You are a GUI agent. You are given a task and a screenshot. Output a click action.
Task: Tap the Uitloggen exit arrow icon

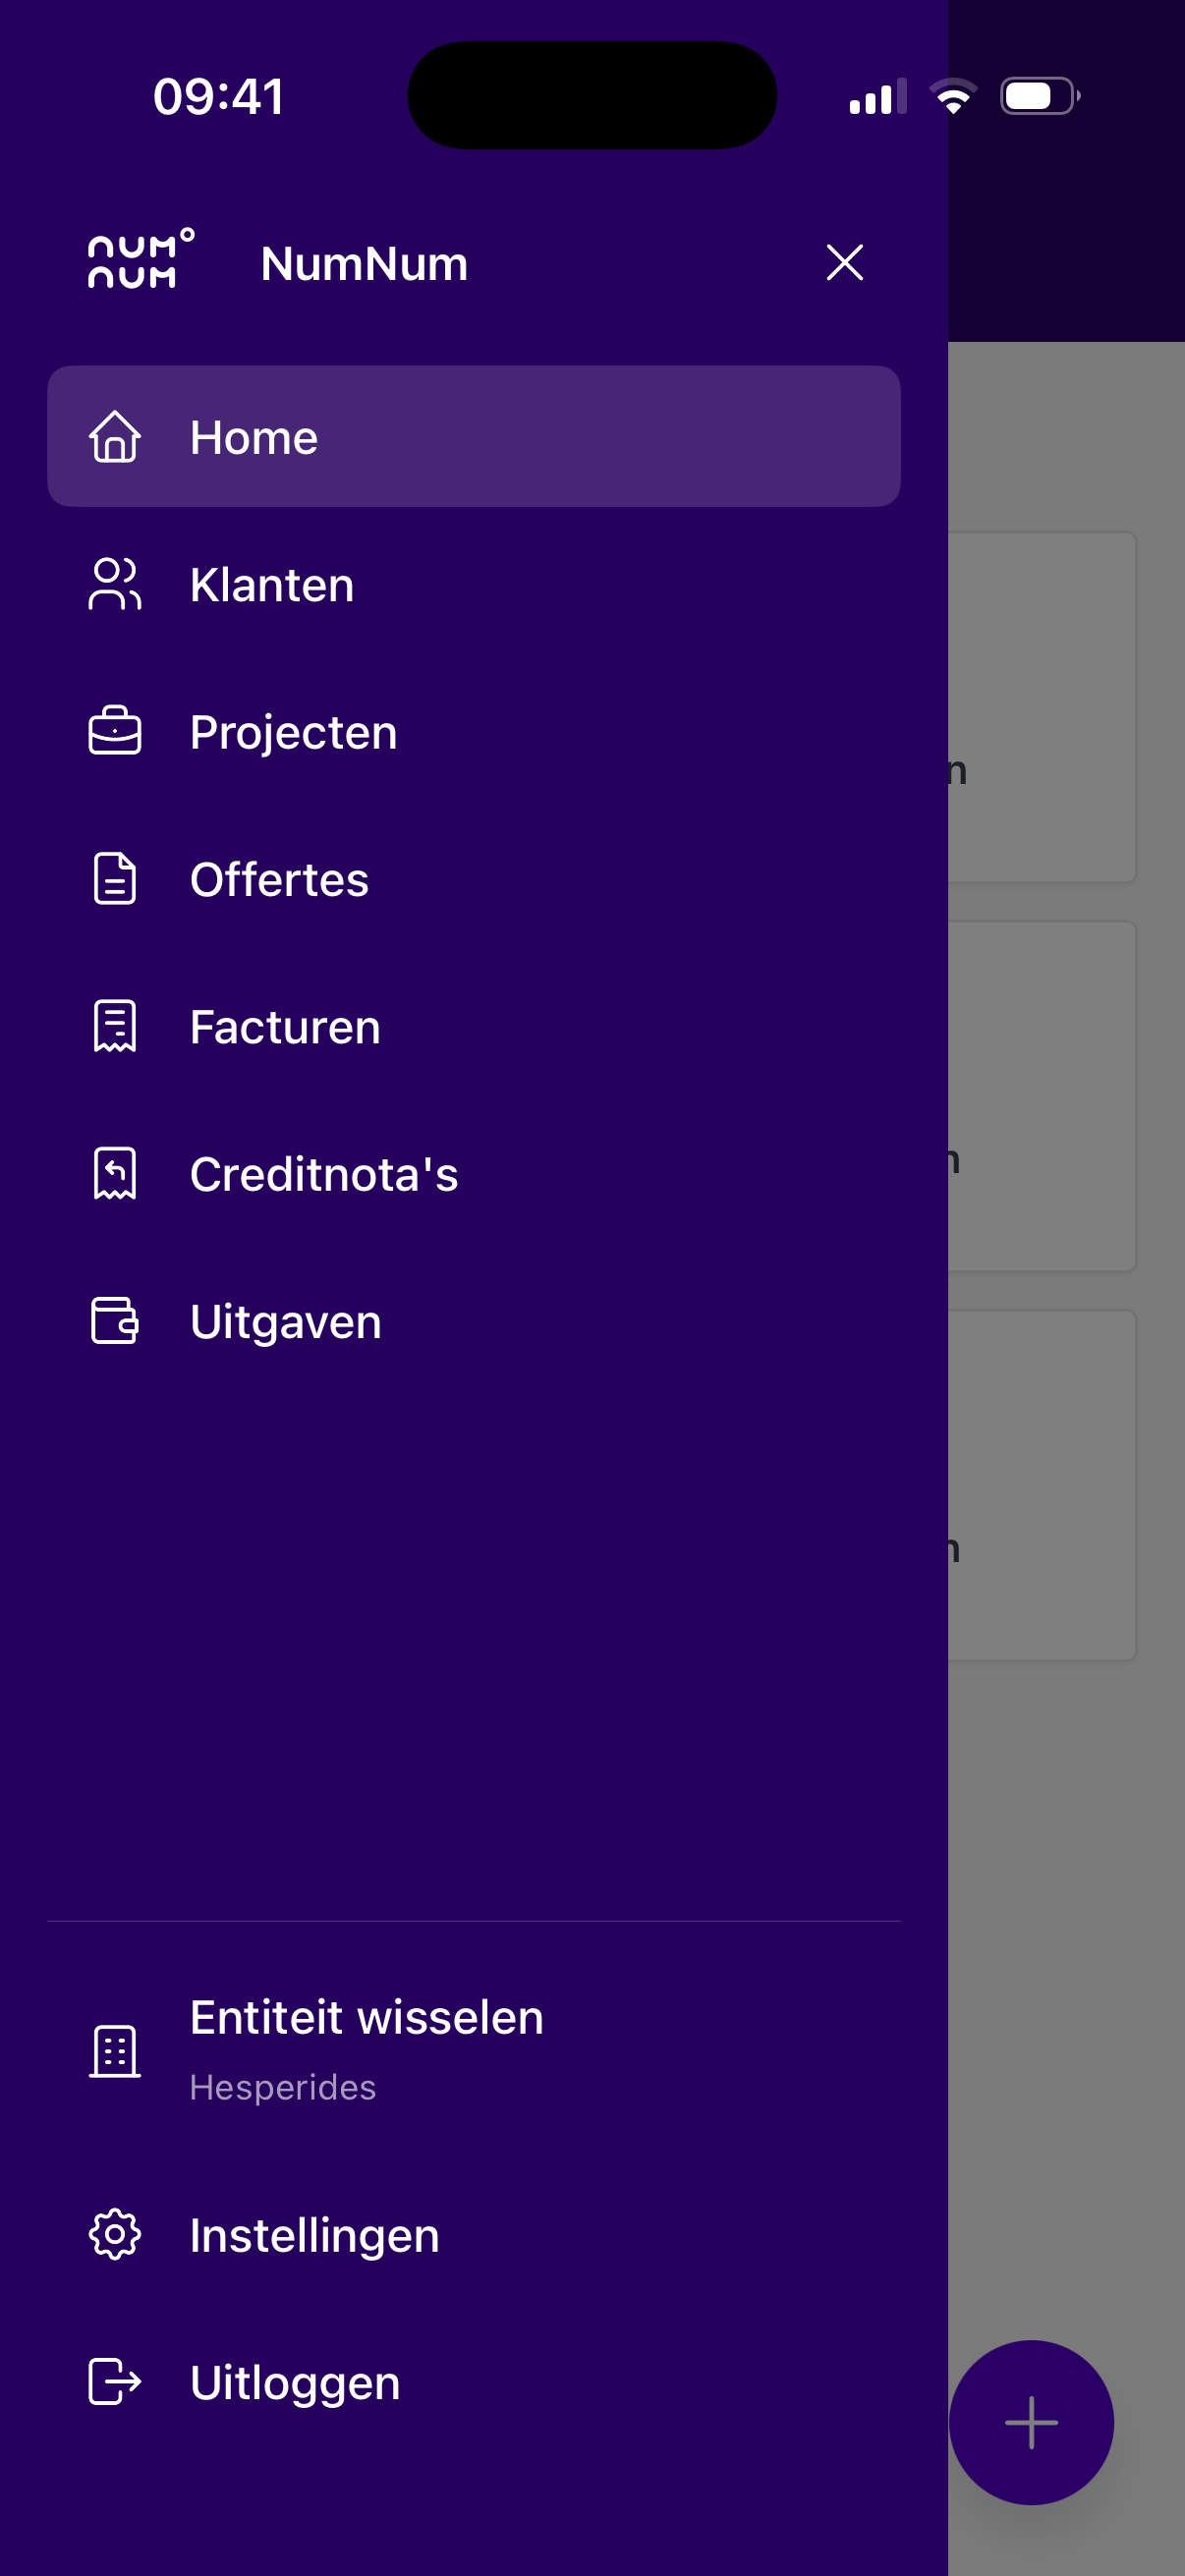(115, 2381)
